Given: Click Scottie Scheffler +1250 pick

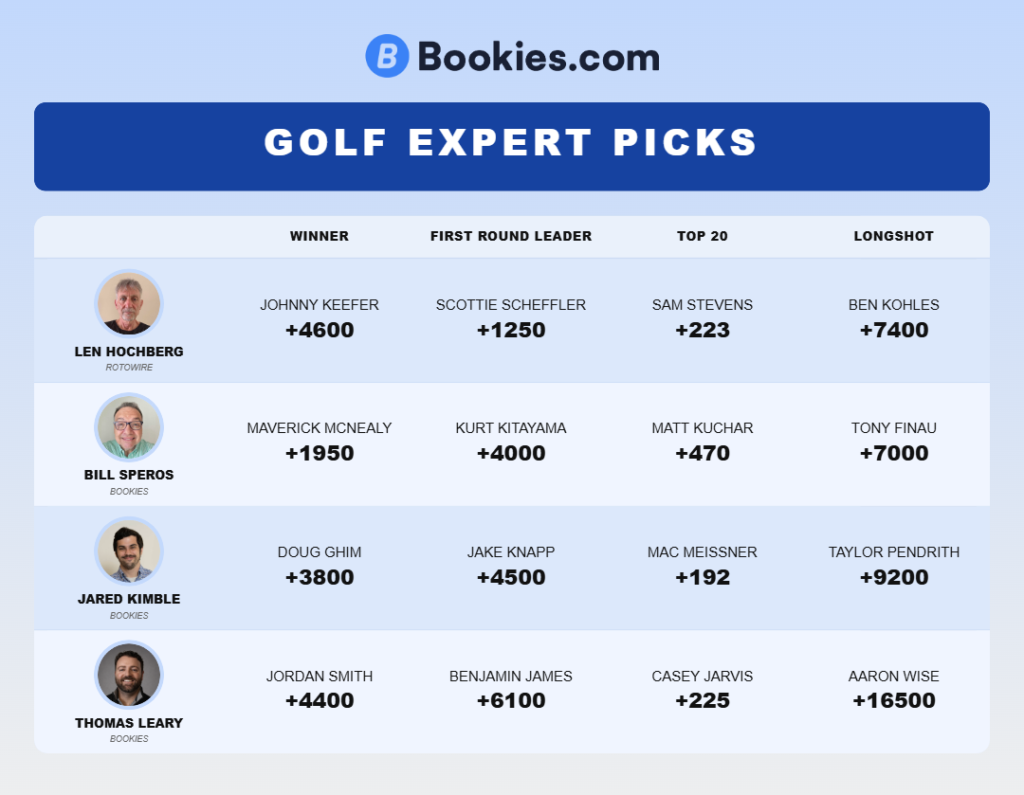Looking at the screenshot, I should (x=511, y=319).
